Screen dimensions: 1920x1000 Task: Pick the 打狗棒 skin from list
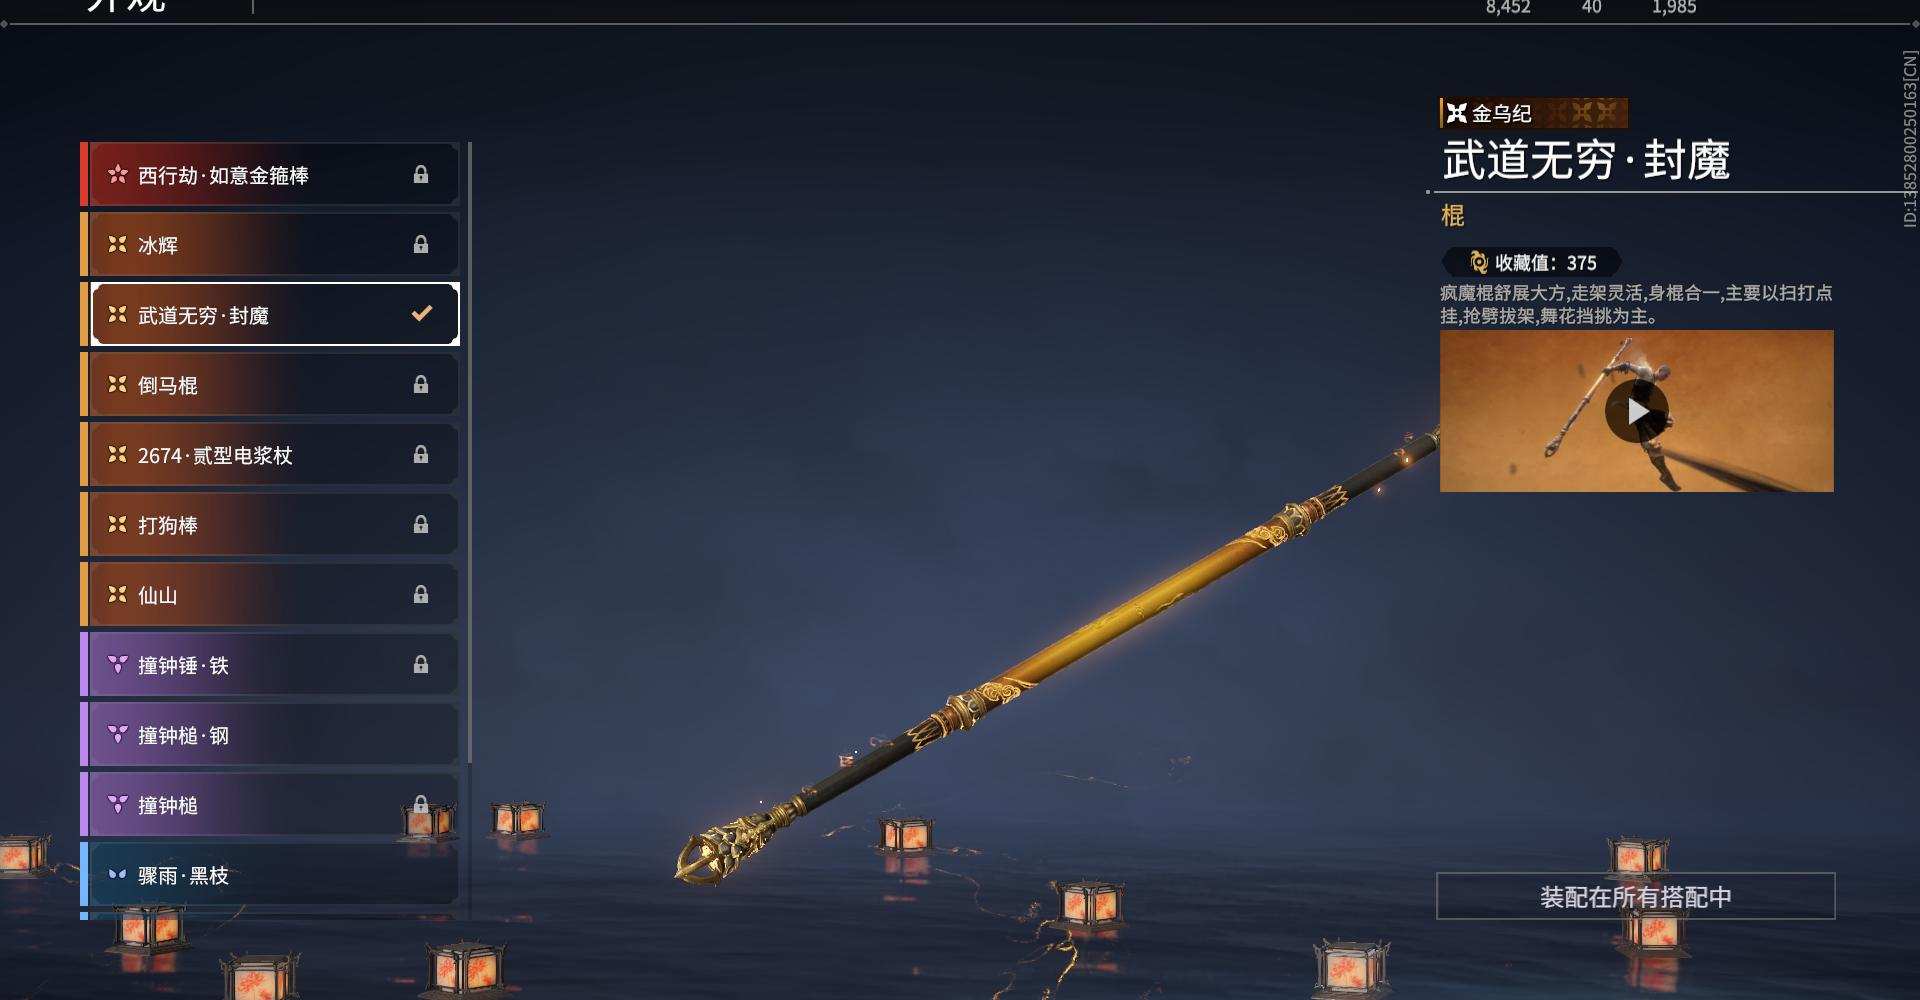[x=270, y=525]
